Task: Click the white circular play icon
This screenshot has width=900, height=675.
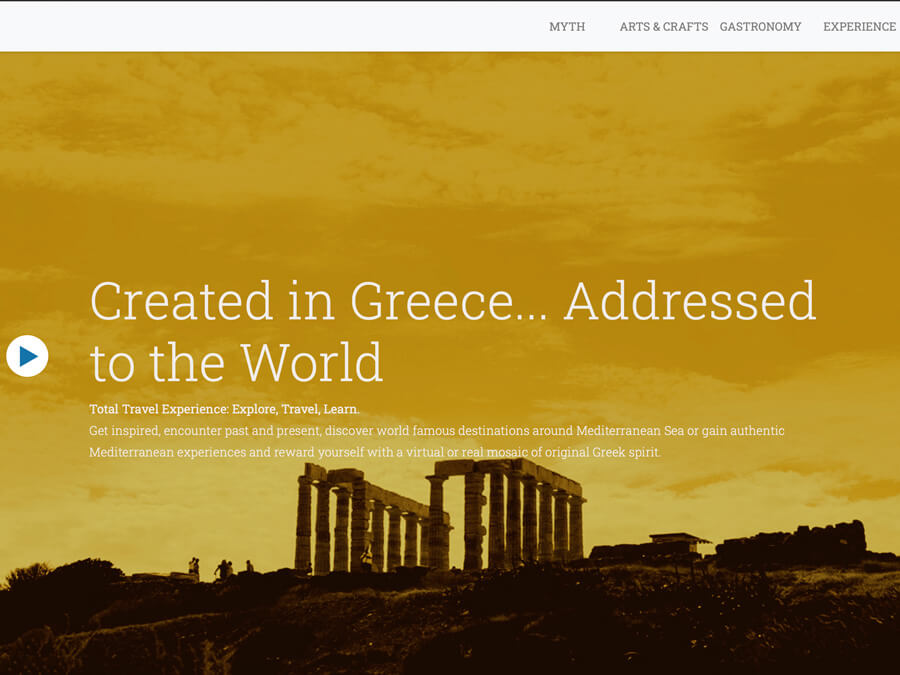Action: coord(27,357)
